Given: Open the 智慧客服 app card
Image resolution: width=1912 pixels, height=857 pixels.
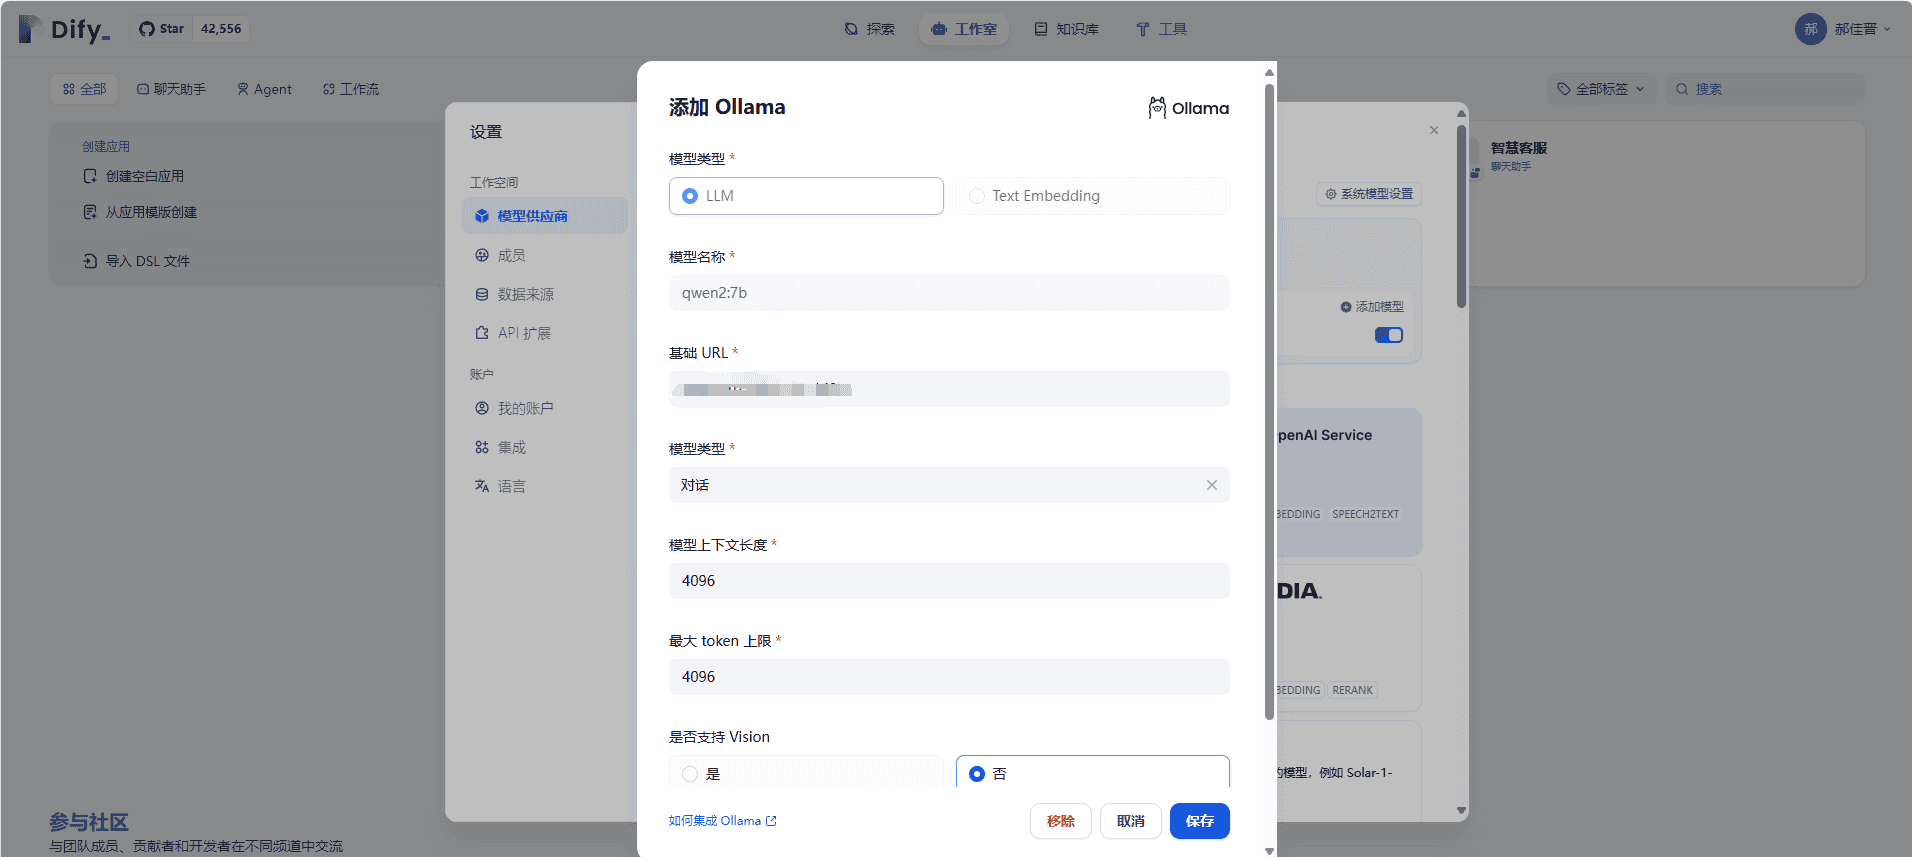Looking at the screenshot, I should [x=1665, y=204].
